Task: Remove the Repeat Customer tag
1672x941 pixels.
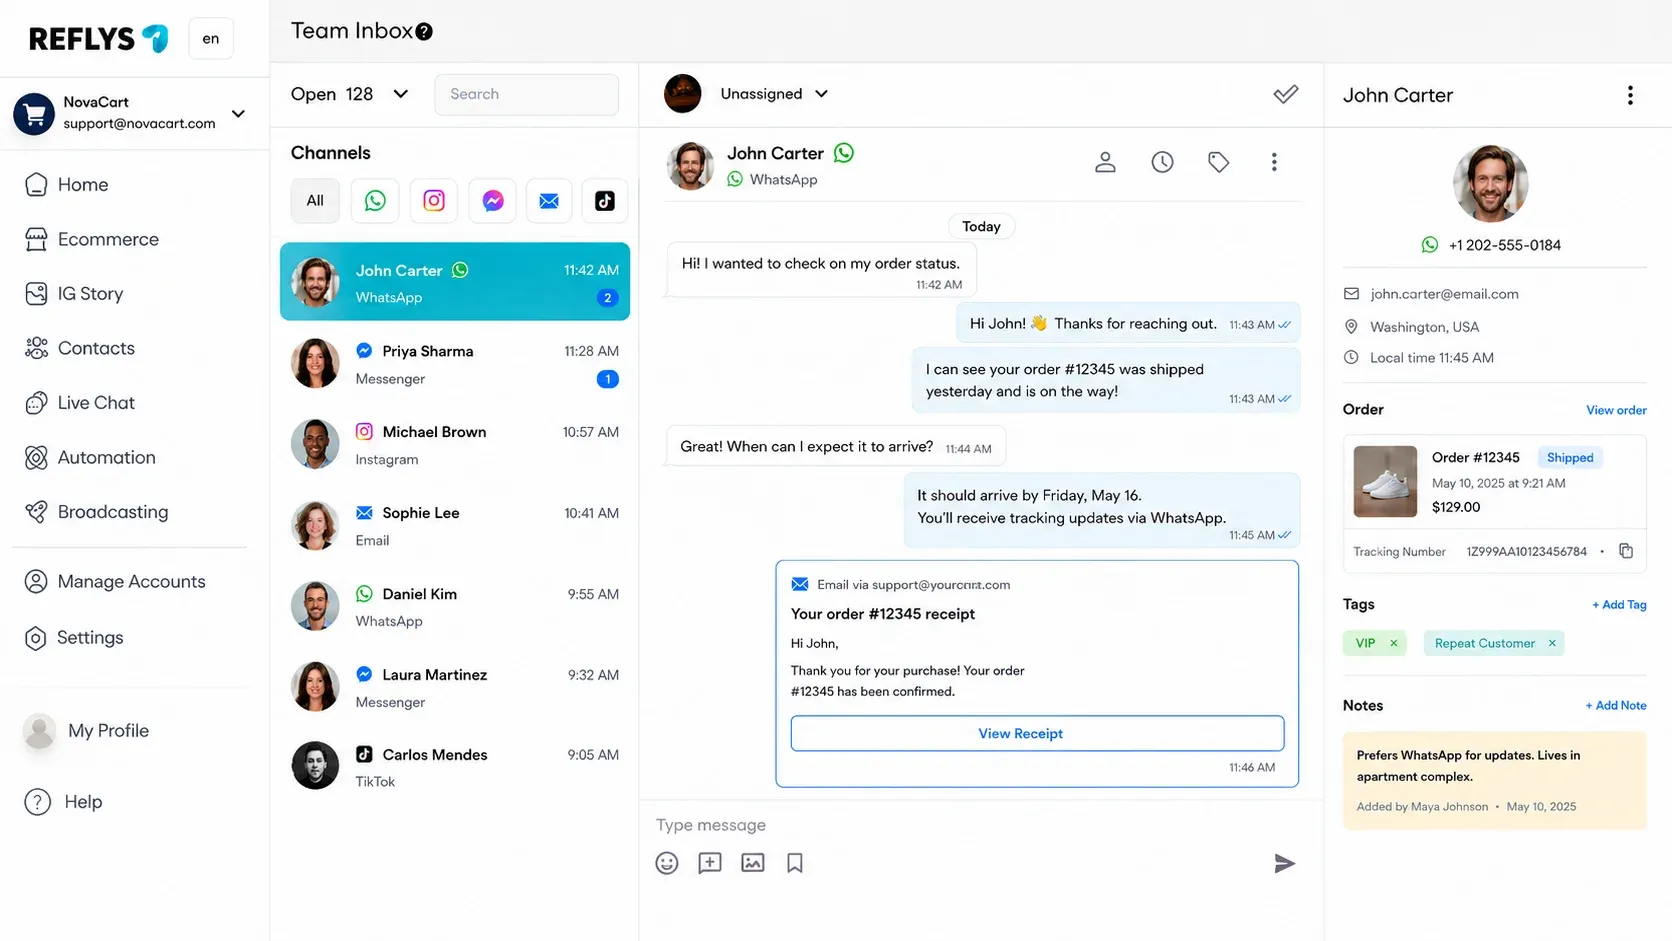Action: [1552, 643]
